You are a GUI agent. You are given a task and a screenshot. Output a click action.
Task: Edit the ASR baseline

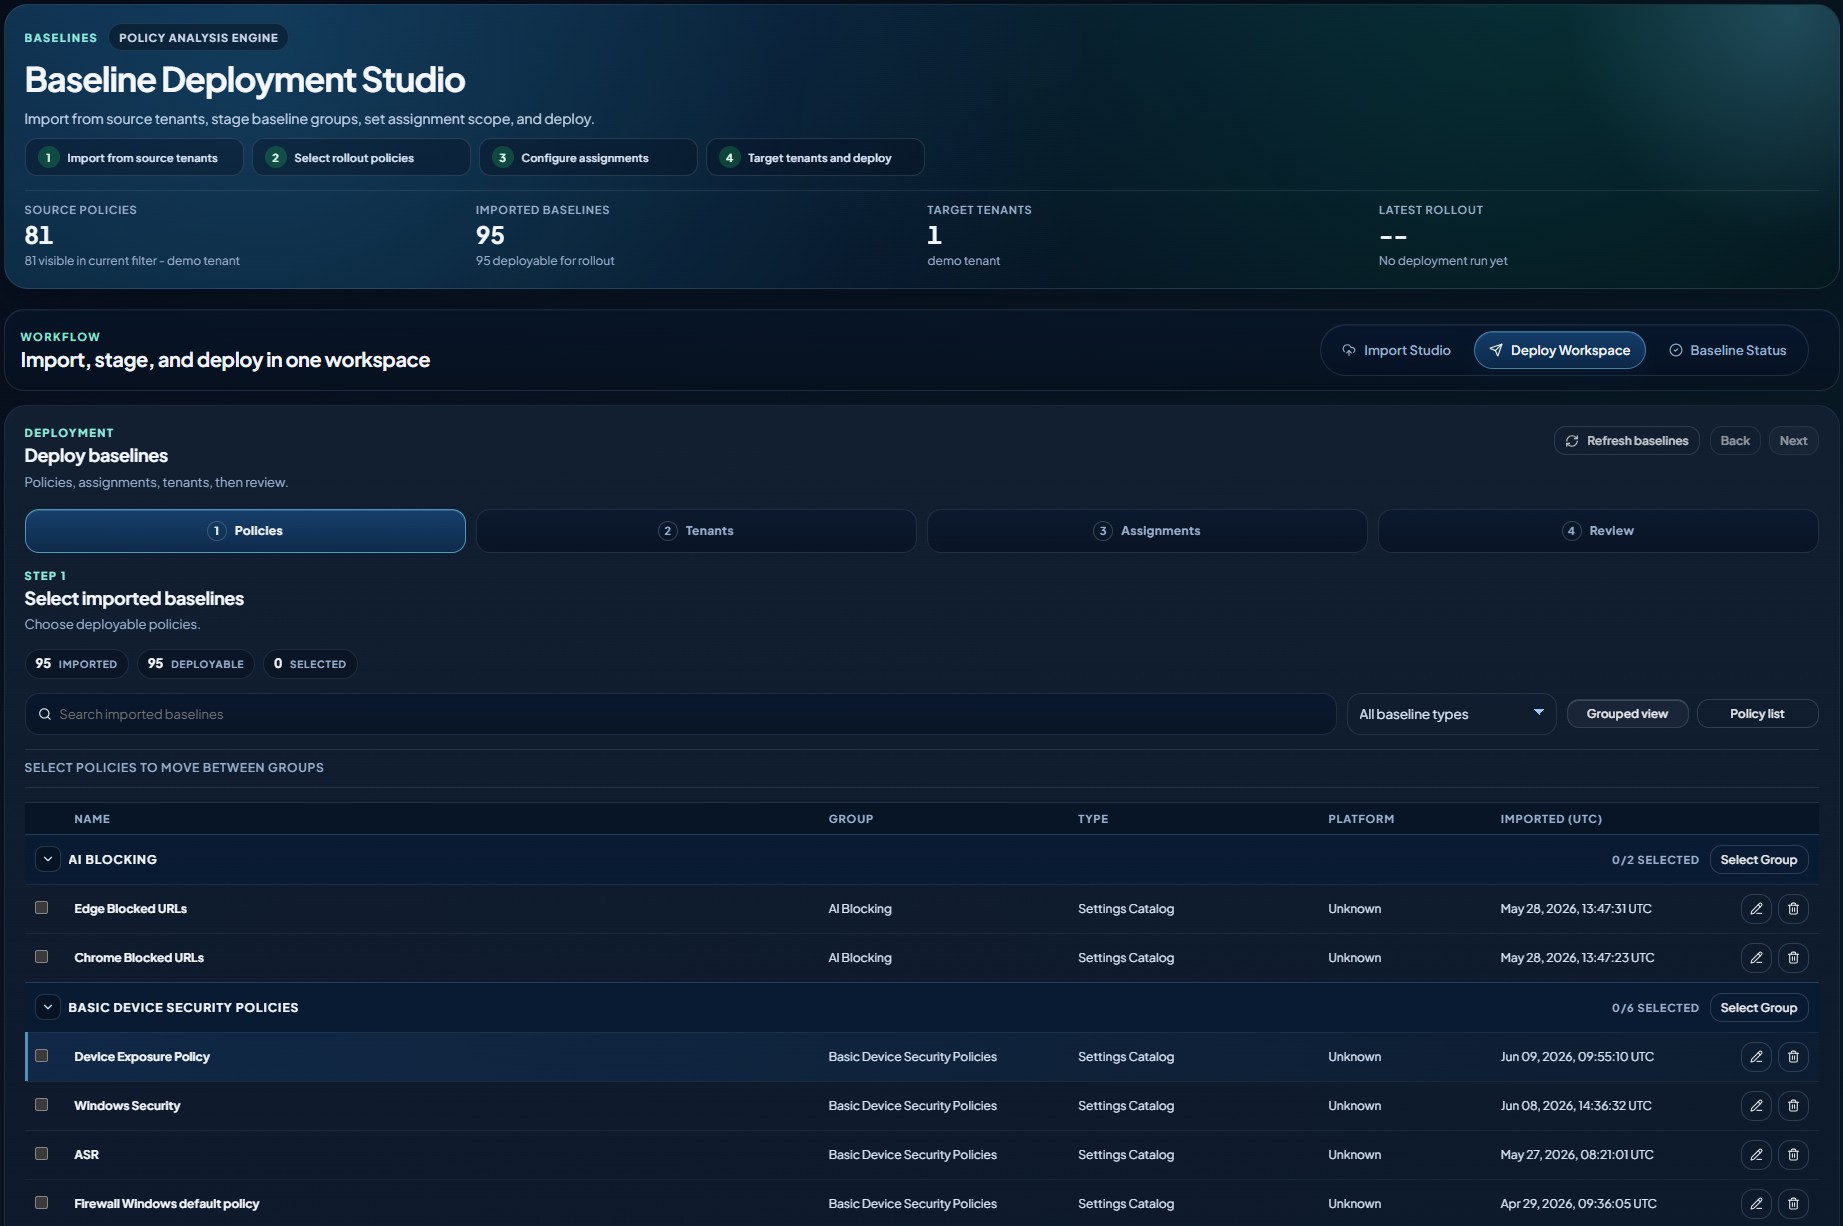pyautogui.click(x=1756, y=1155)
